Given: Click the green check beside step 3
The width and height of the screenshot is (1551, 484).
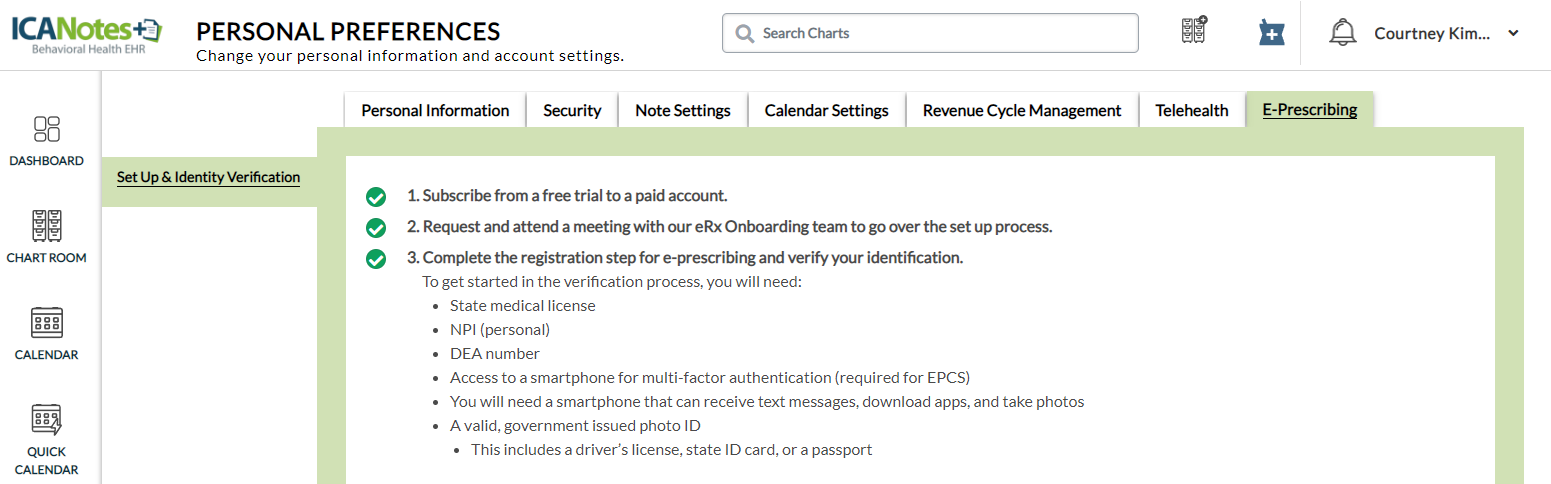Looking at the screenshot, I should point(376,258).
